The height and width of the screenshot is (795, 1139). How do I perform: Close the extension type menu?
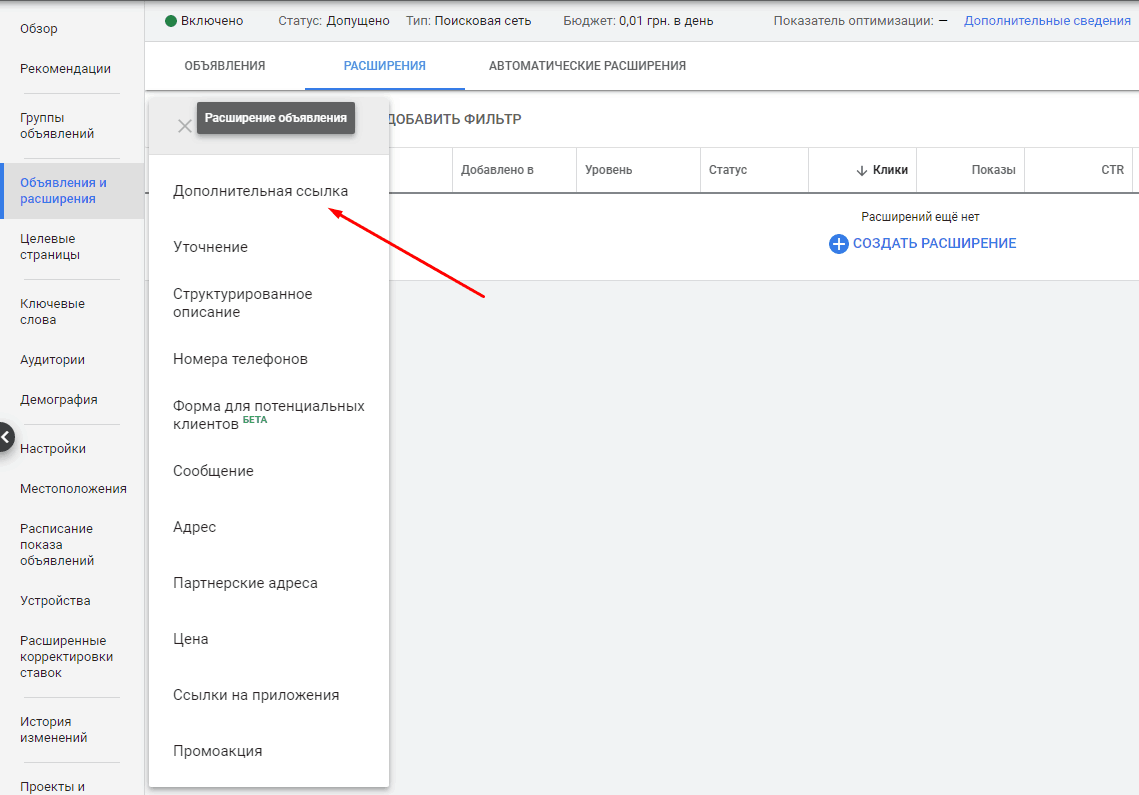click(184, 125)
